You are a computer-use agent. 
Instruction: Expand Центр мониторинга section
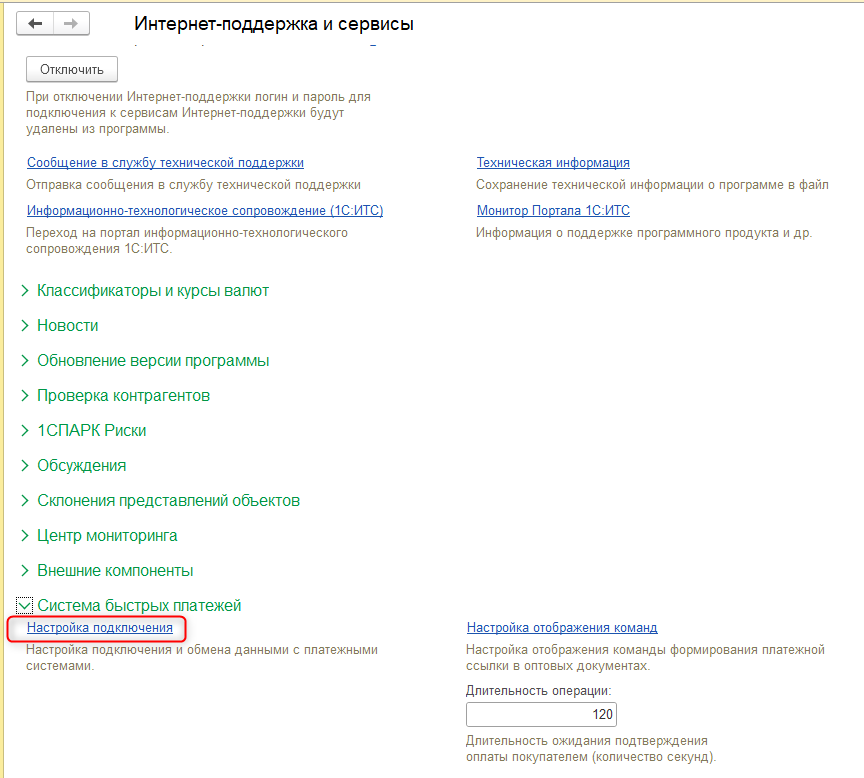click(x=99, y=536)
